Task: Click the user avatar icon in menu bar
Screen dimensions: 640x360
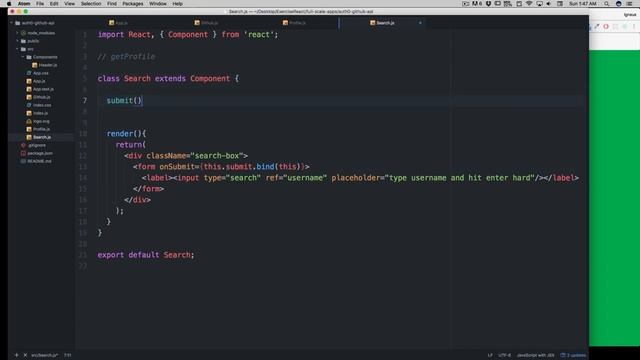Action: [619, 4]
